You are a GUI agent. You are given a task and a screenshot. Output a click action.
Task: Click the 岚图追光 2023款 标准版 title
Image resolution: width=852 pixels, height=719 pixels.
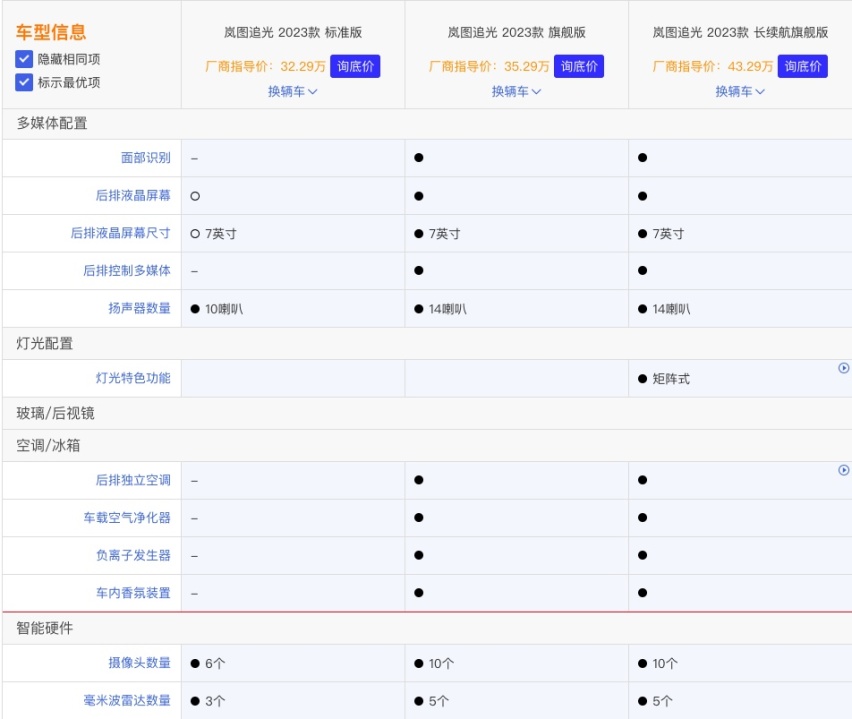point(293,33)
